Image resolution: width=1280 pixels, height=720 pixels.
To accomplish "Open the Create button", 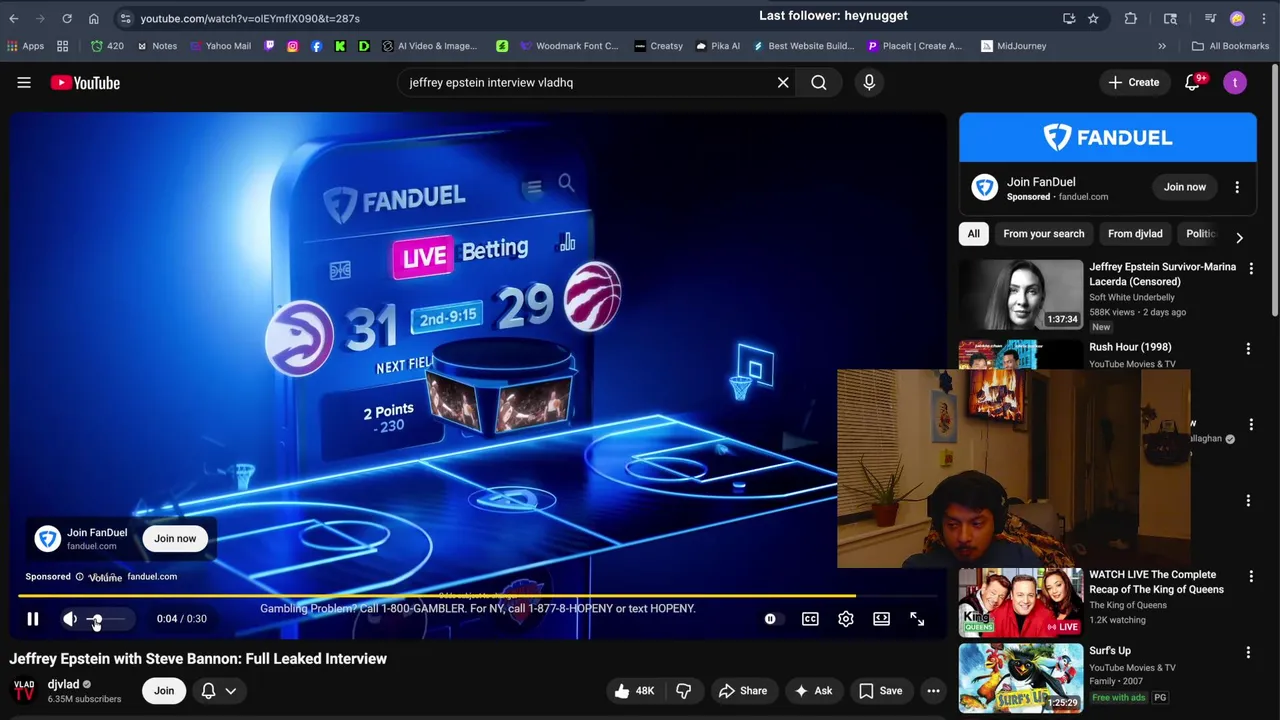I will 1133,83.
